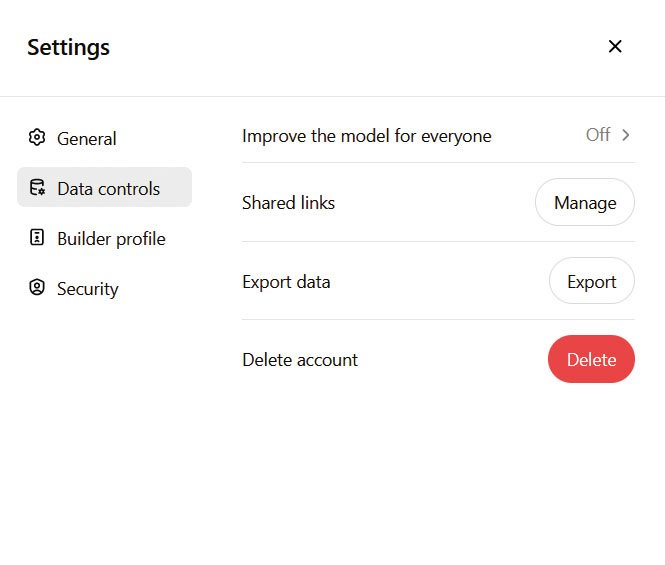Select the Data controls tab label

[109, 189]
